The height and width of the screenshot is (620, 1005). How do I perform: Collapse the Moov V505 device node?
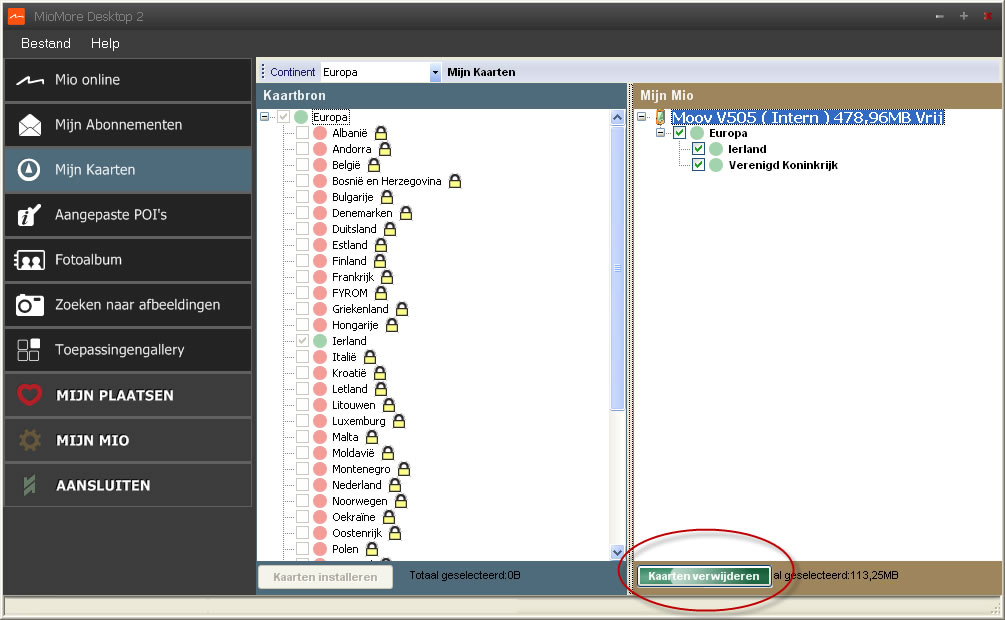641,117
